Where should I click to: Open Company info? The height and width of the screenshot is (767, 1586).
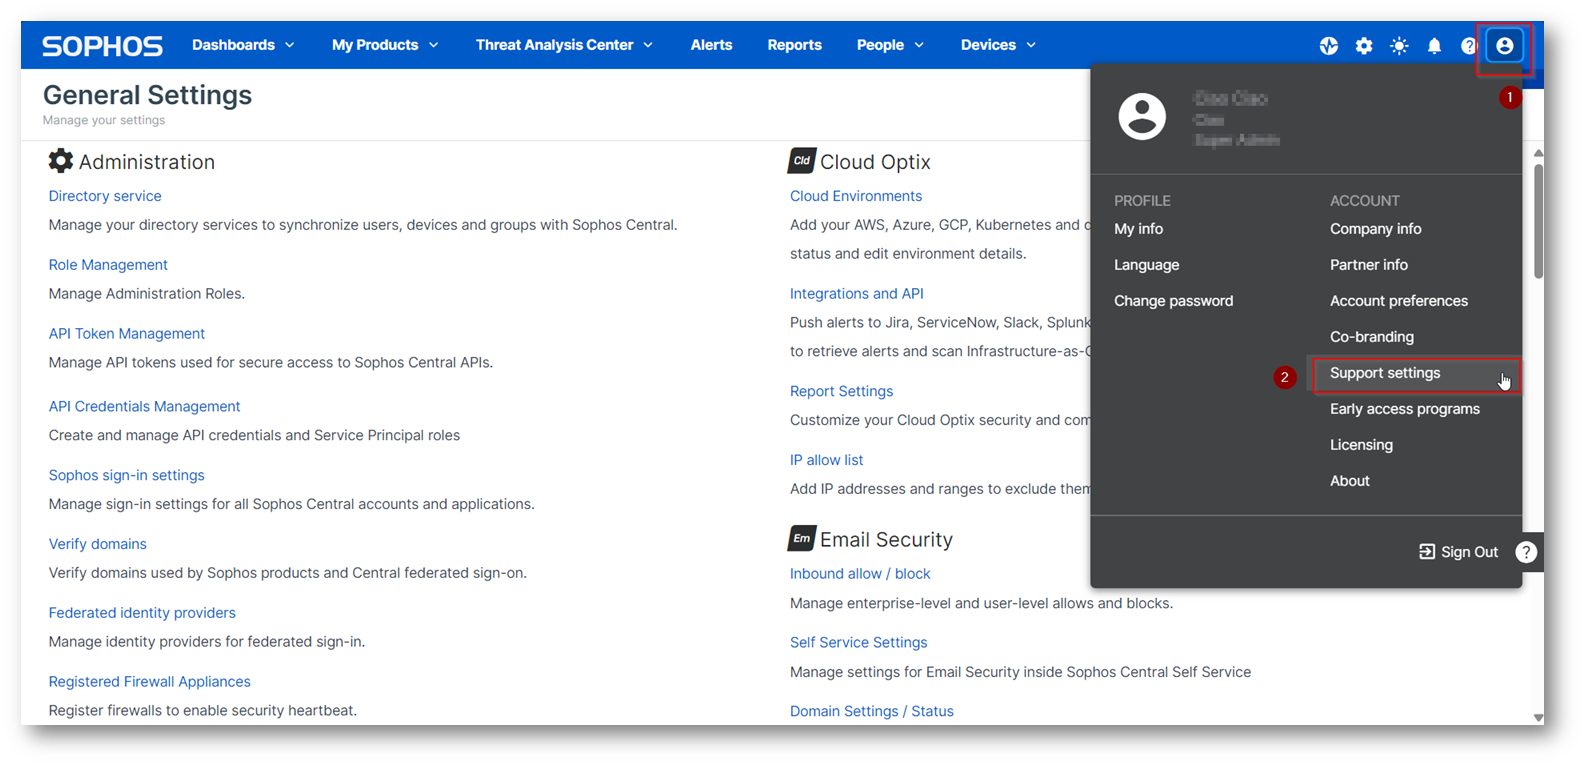pyautogui.click(x=1375, y=229)
